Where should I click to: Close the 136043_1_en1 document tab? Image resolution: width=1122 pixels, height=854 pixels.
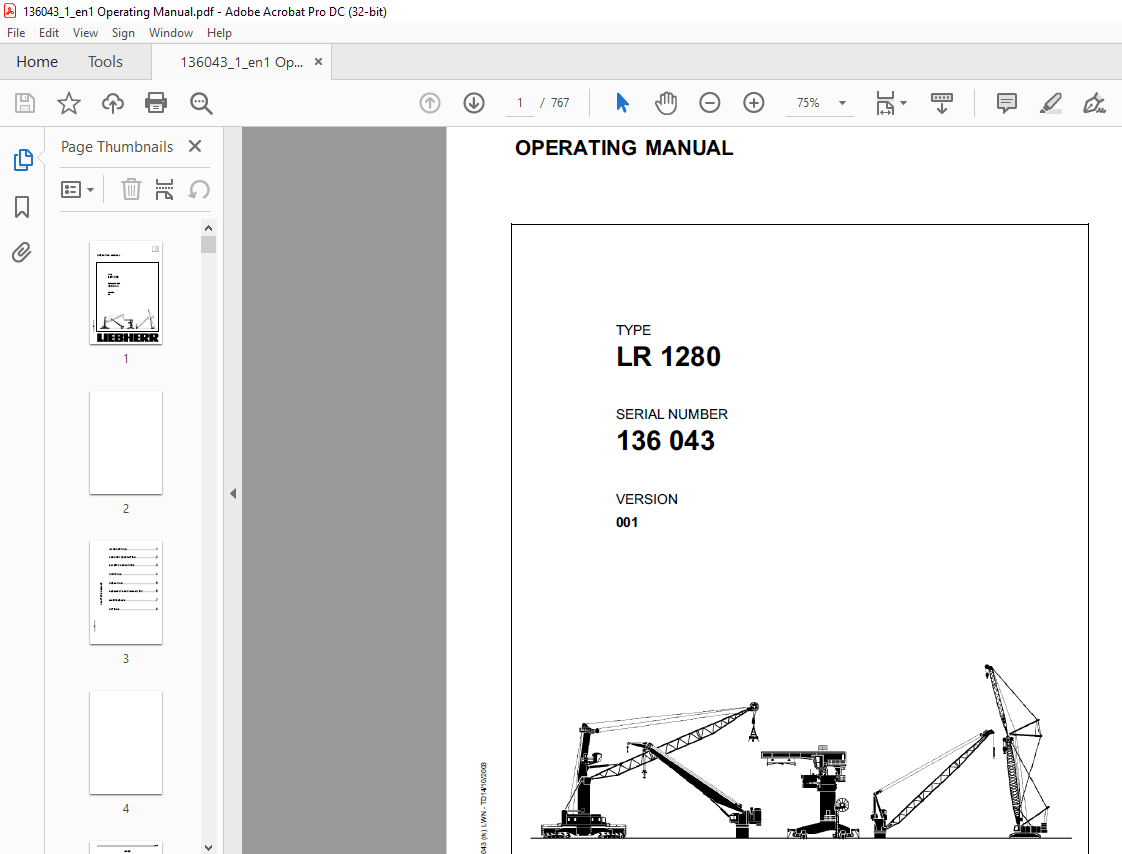(318, 62)
